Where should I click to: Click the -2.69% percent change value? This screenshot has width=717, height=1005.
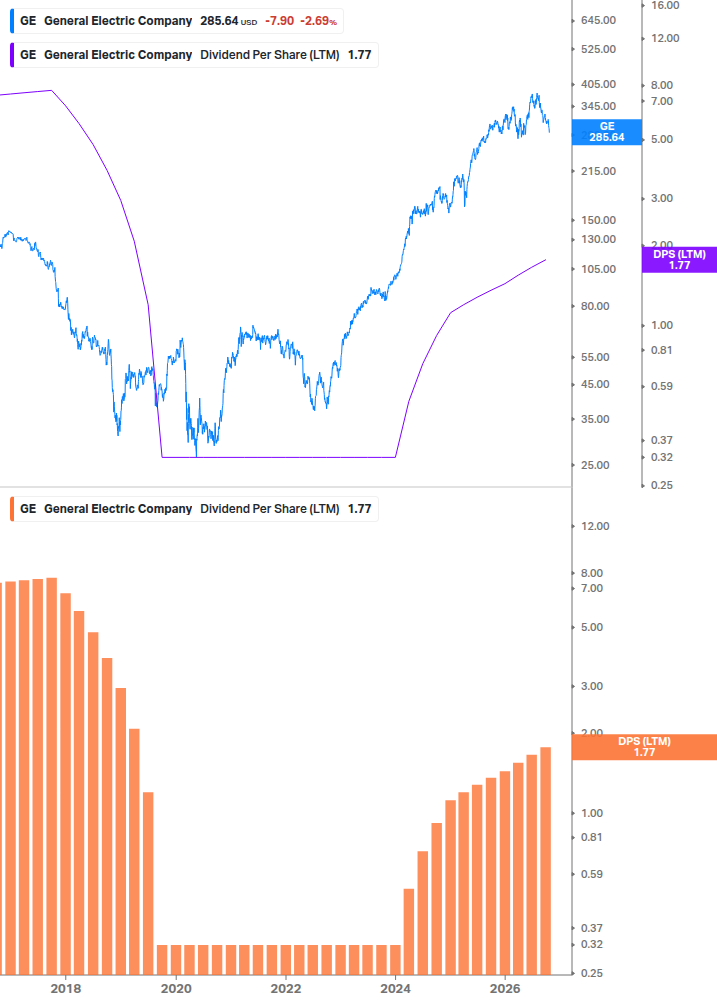click(318, 21)
